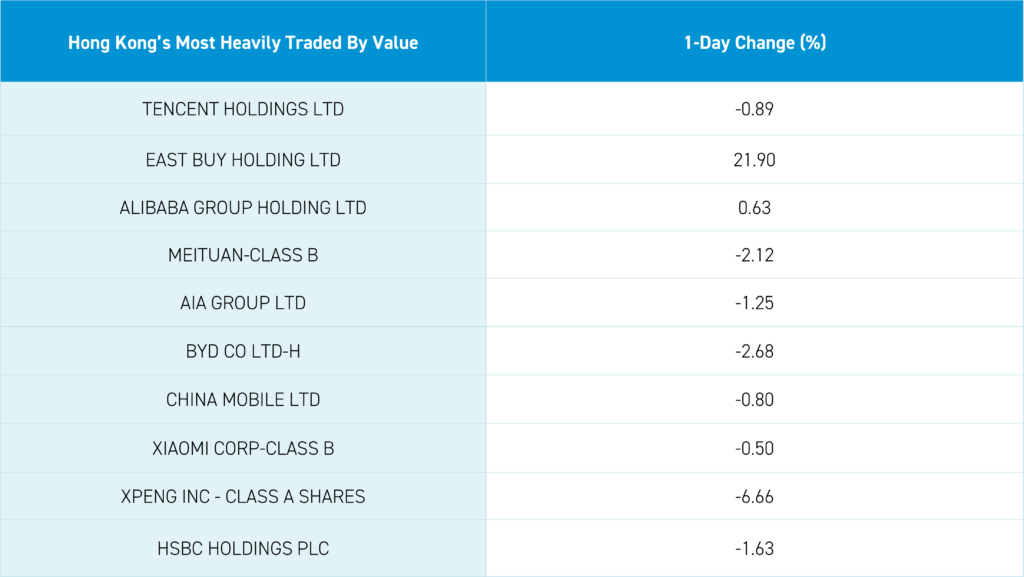Click the AIA GROUP LTD row name
Image resolution: width=1024 pixels, height=577 pixels.
[243, 303]
